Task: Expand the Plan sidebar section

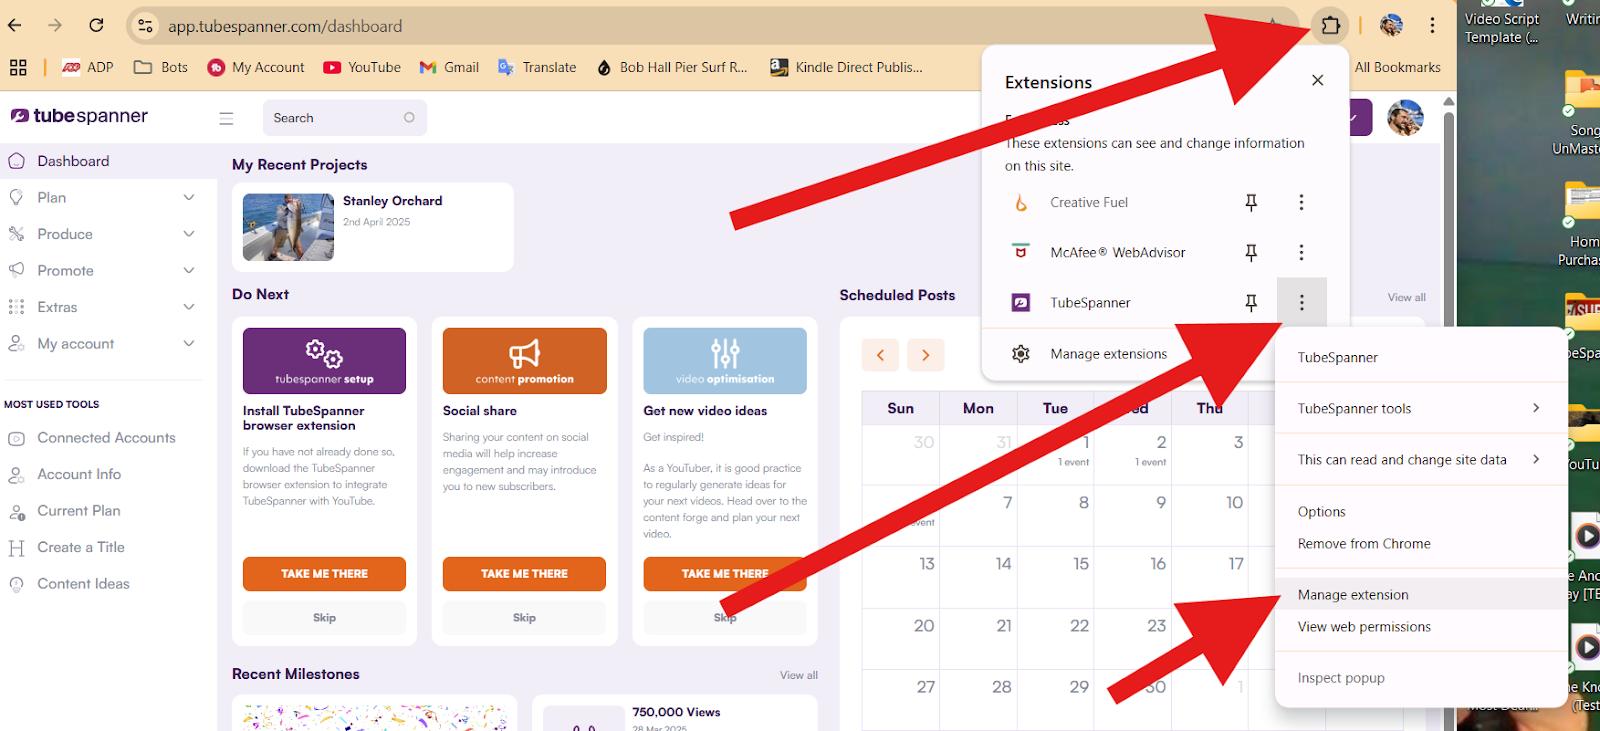Action: click(x=101, y=198)
